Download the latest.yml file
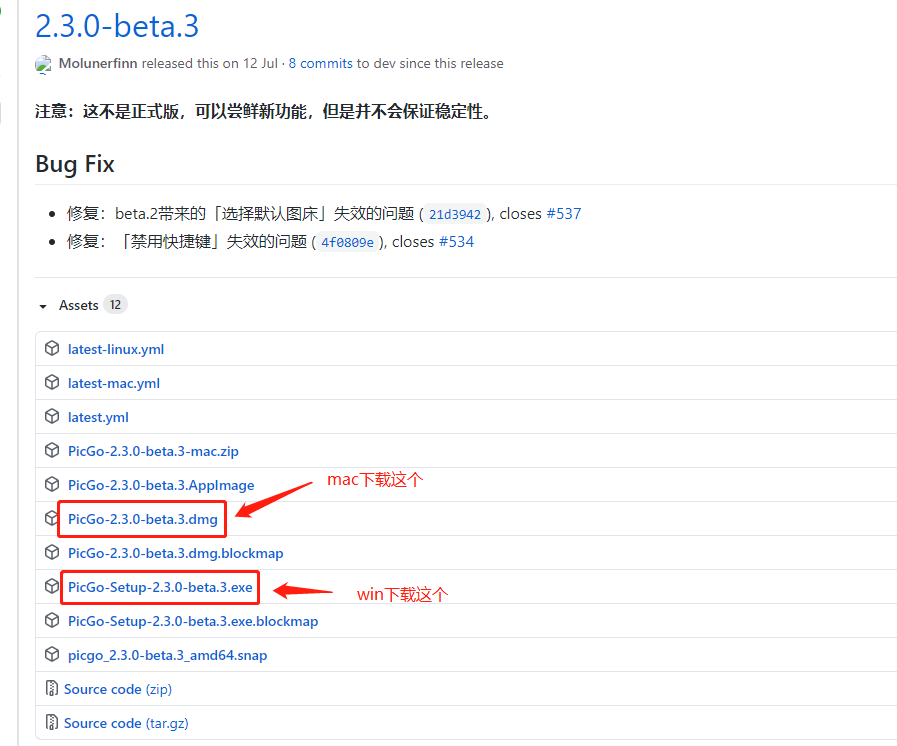 (x=98, y=417)
